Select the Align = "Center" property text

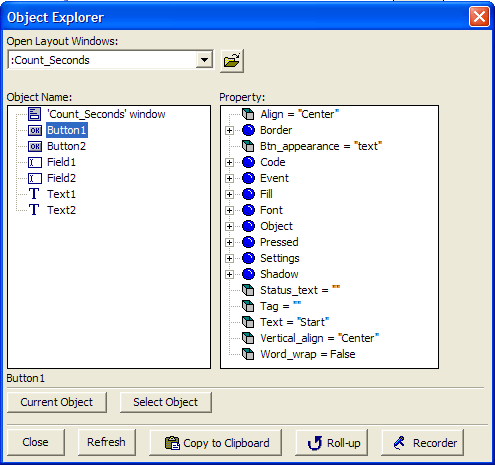tap(300, 114)
